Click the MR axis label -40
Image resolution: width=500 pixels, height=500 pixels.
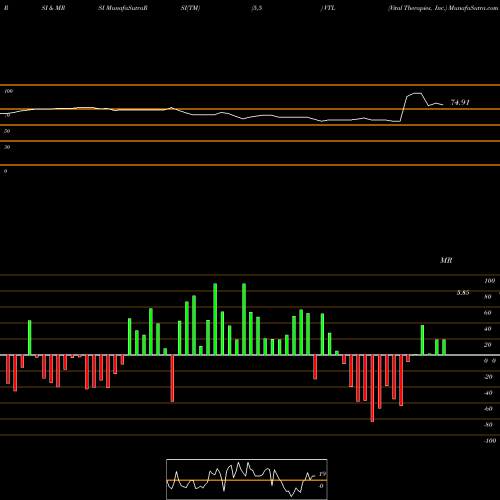pos(488,393)
